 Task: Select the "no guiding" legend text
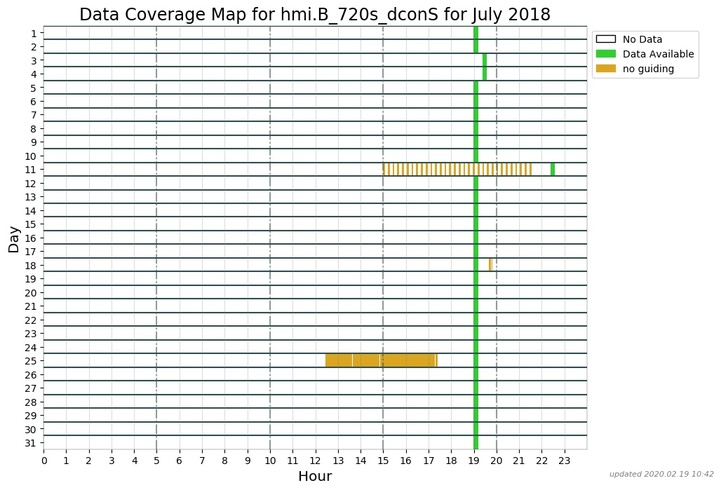click(x=648, y=69)
